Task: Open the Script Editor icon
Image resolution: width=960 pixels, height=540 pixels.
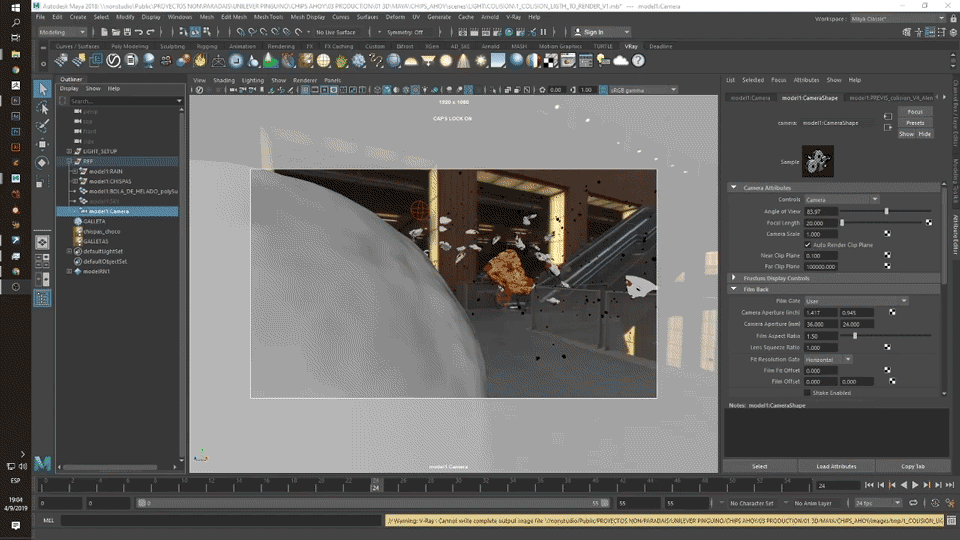Action: click(951, 520)
